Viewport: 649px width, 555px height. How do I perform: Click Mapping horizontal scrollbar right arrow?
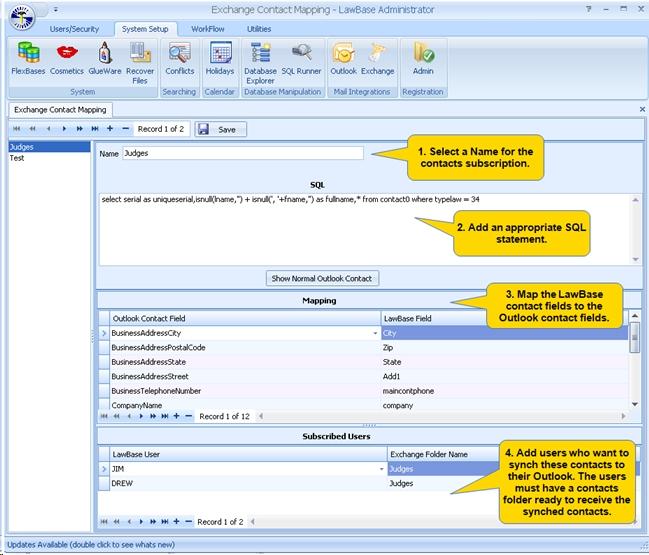(623, 416)
